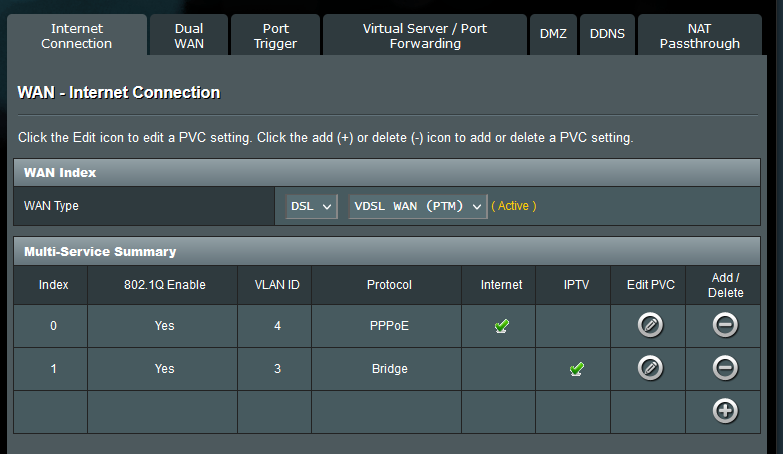783x454 pixels.
Task: Open the Port Trigger tab
Action: pos(275,36)
